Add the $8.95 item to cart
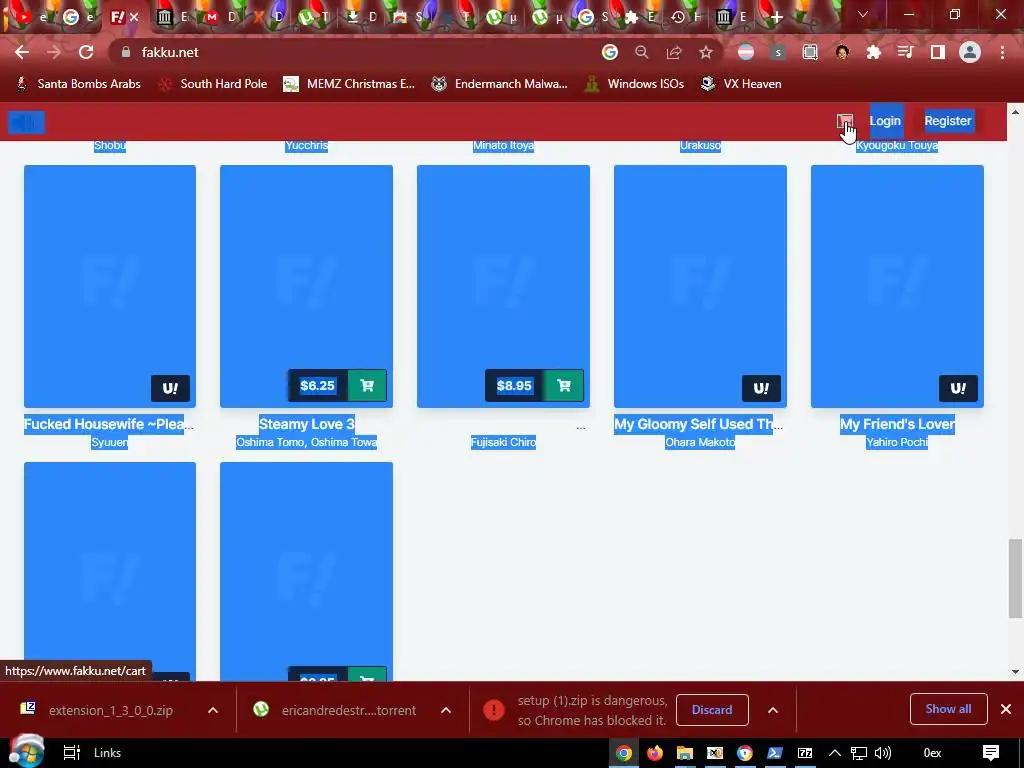1024x768 pixels. point(564,385)
